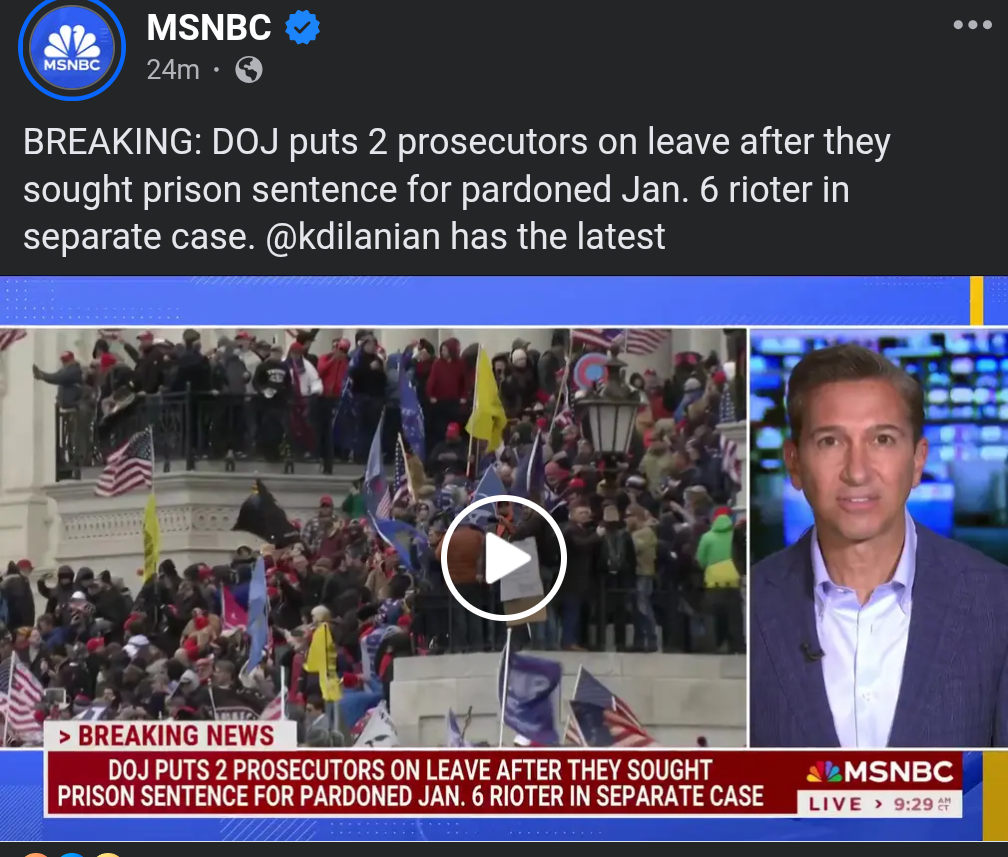The height and width of the screenshot is (857, 1008).
Task: Play the MSNBC breaking news video
Action: [503, 558]
